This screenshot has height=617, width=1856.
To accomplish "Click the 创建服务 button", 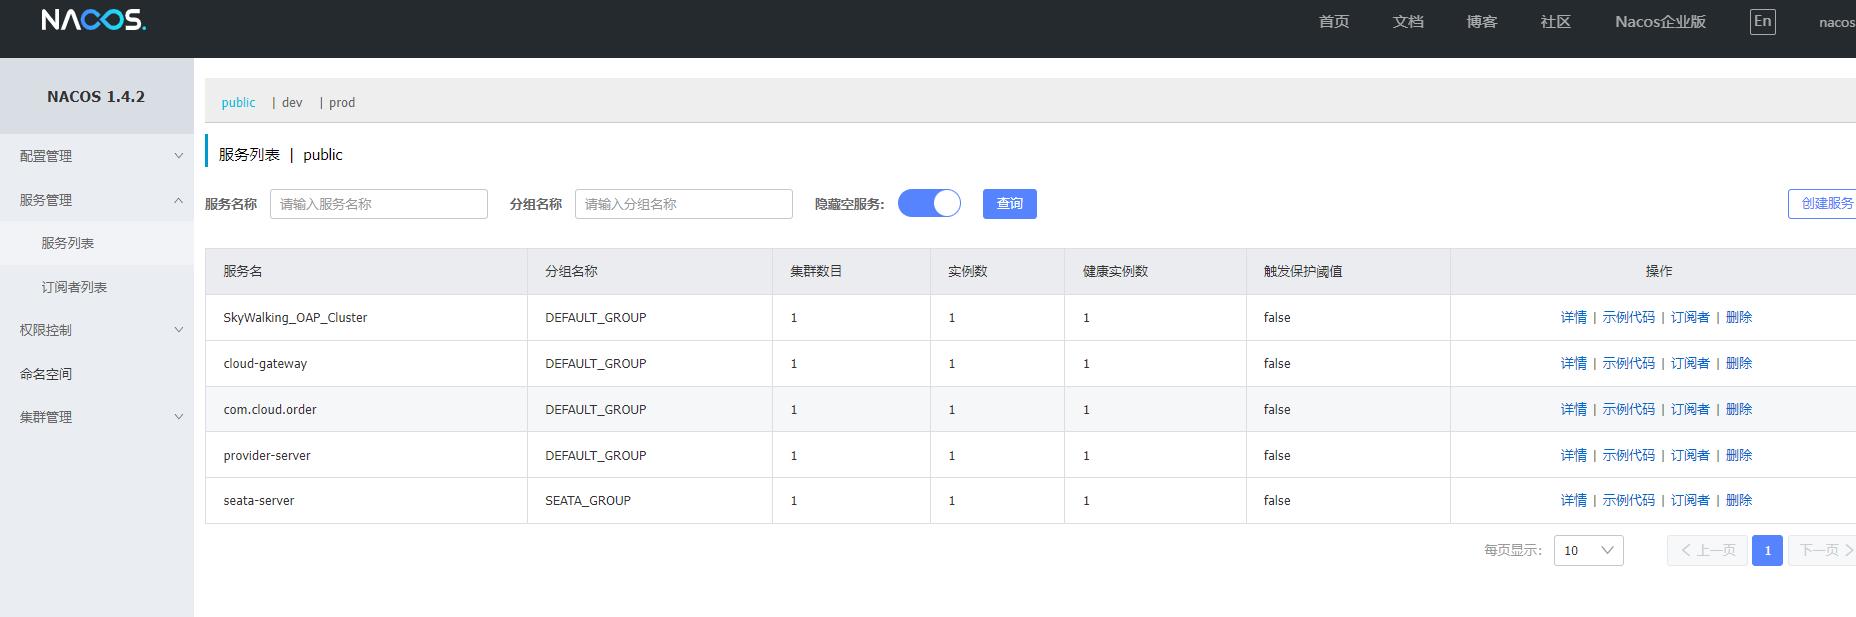I will (x=1824, y=203).
